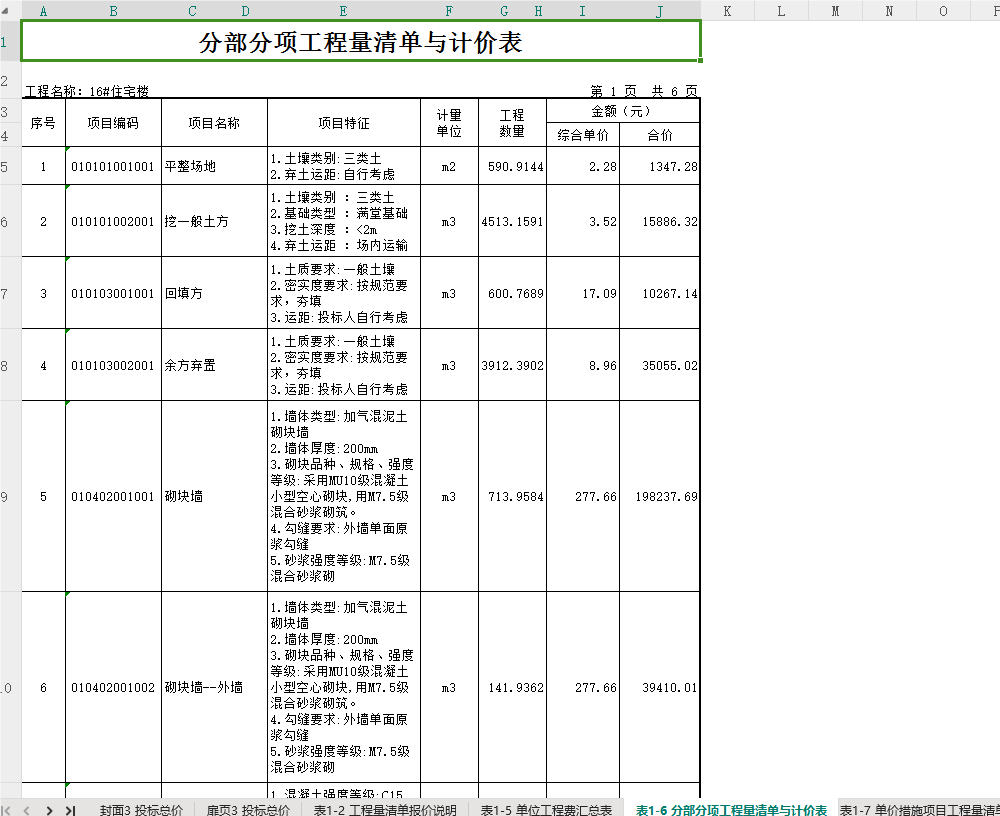Click unit price cell 3.52
The image size is (1000, 816).
[583, 221]
